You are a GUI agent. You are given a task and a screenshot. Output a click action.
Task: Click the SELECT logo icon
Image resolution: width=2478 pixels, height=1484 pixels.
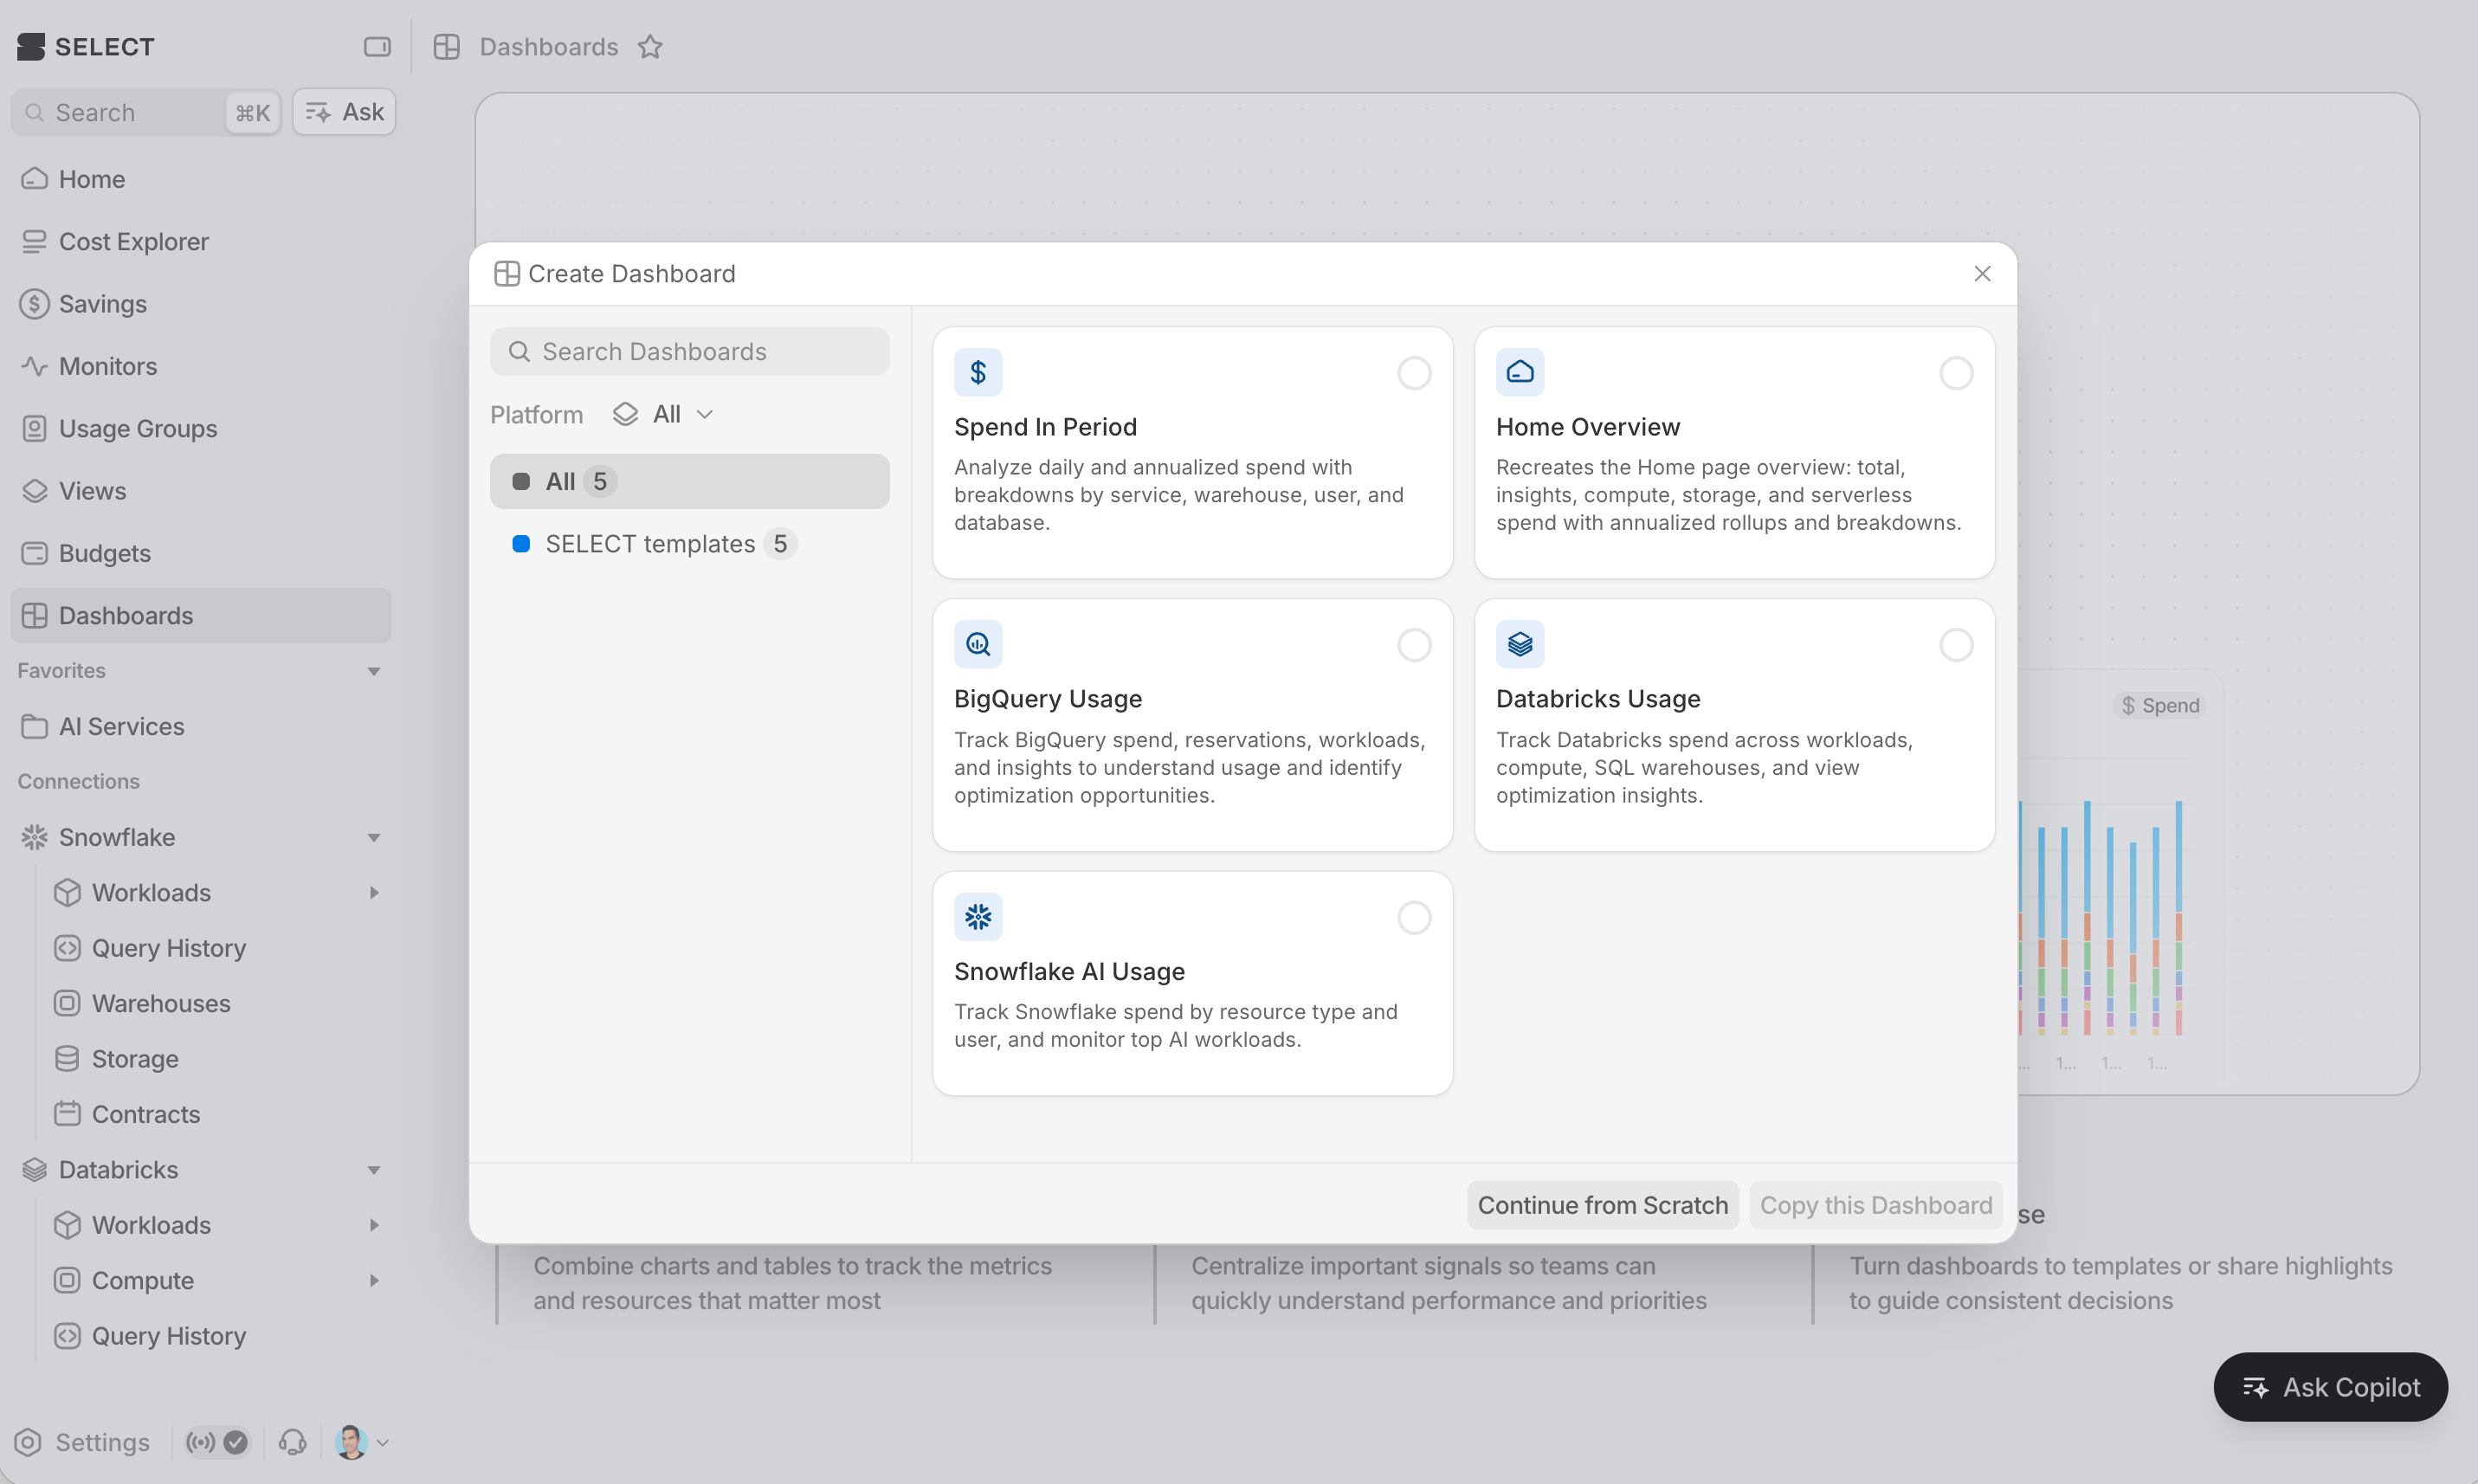coord(31,47)
